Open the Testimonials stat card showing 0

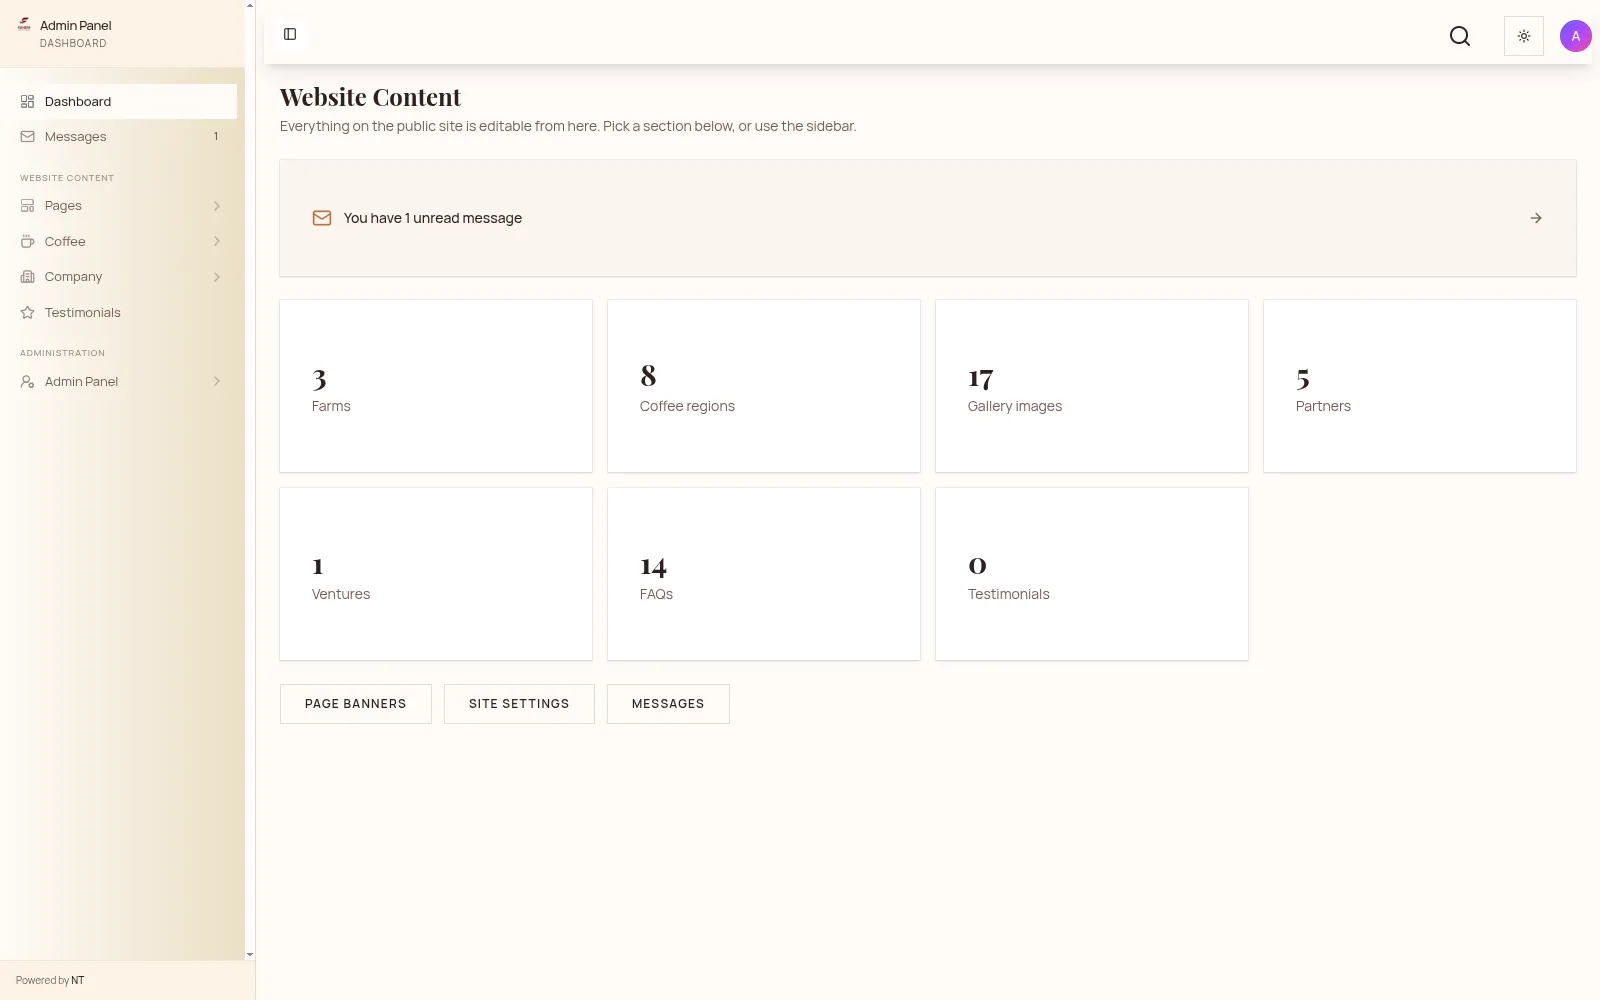click(x=1092, y=574)
